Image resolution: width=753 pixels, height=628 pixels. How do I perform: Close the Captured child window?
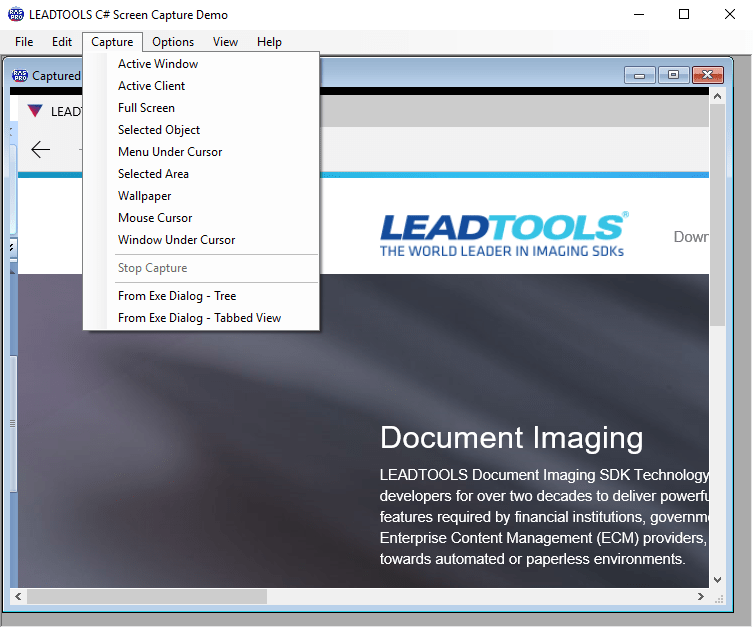[x=708, y=75]
